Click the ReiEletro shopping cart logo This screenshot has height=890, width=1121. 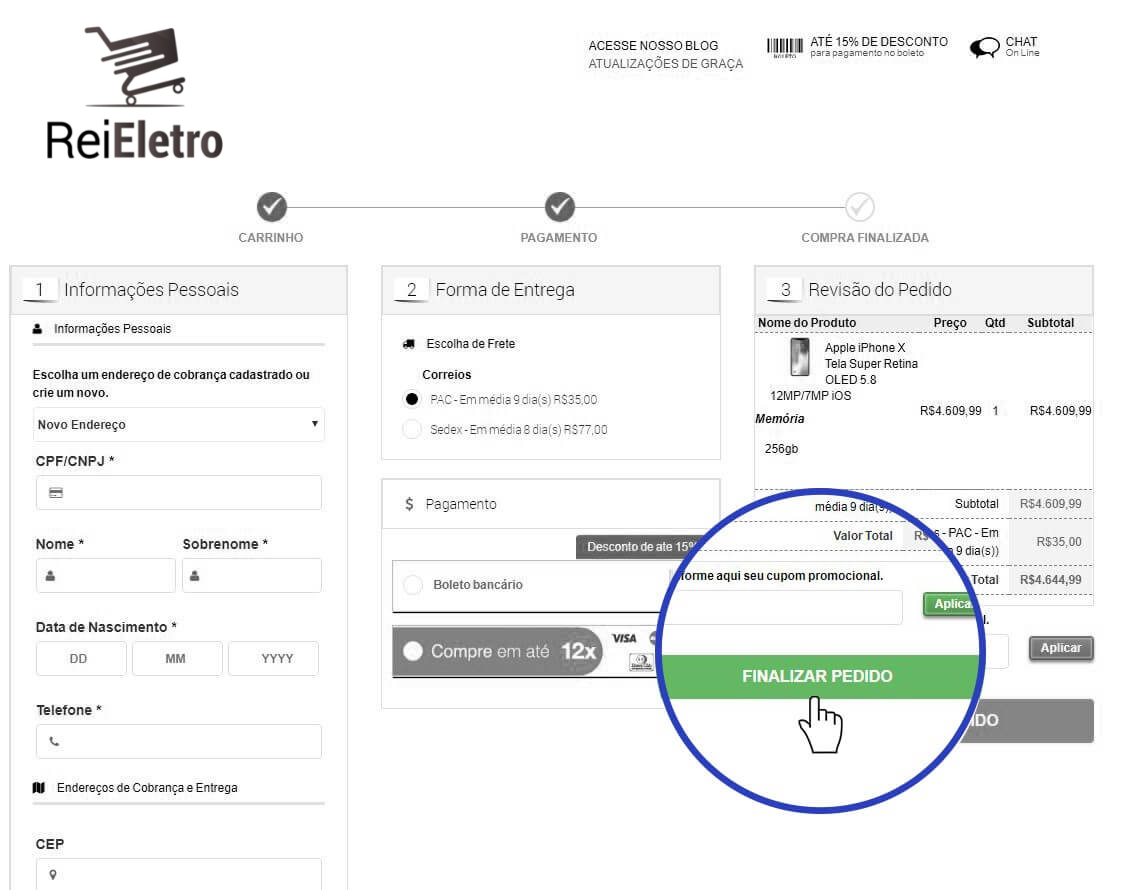click(134, 93)
